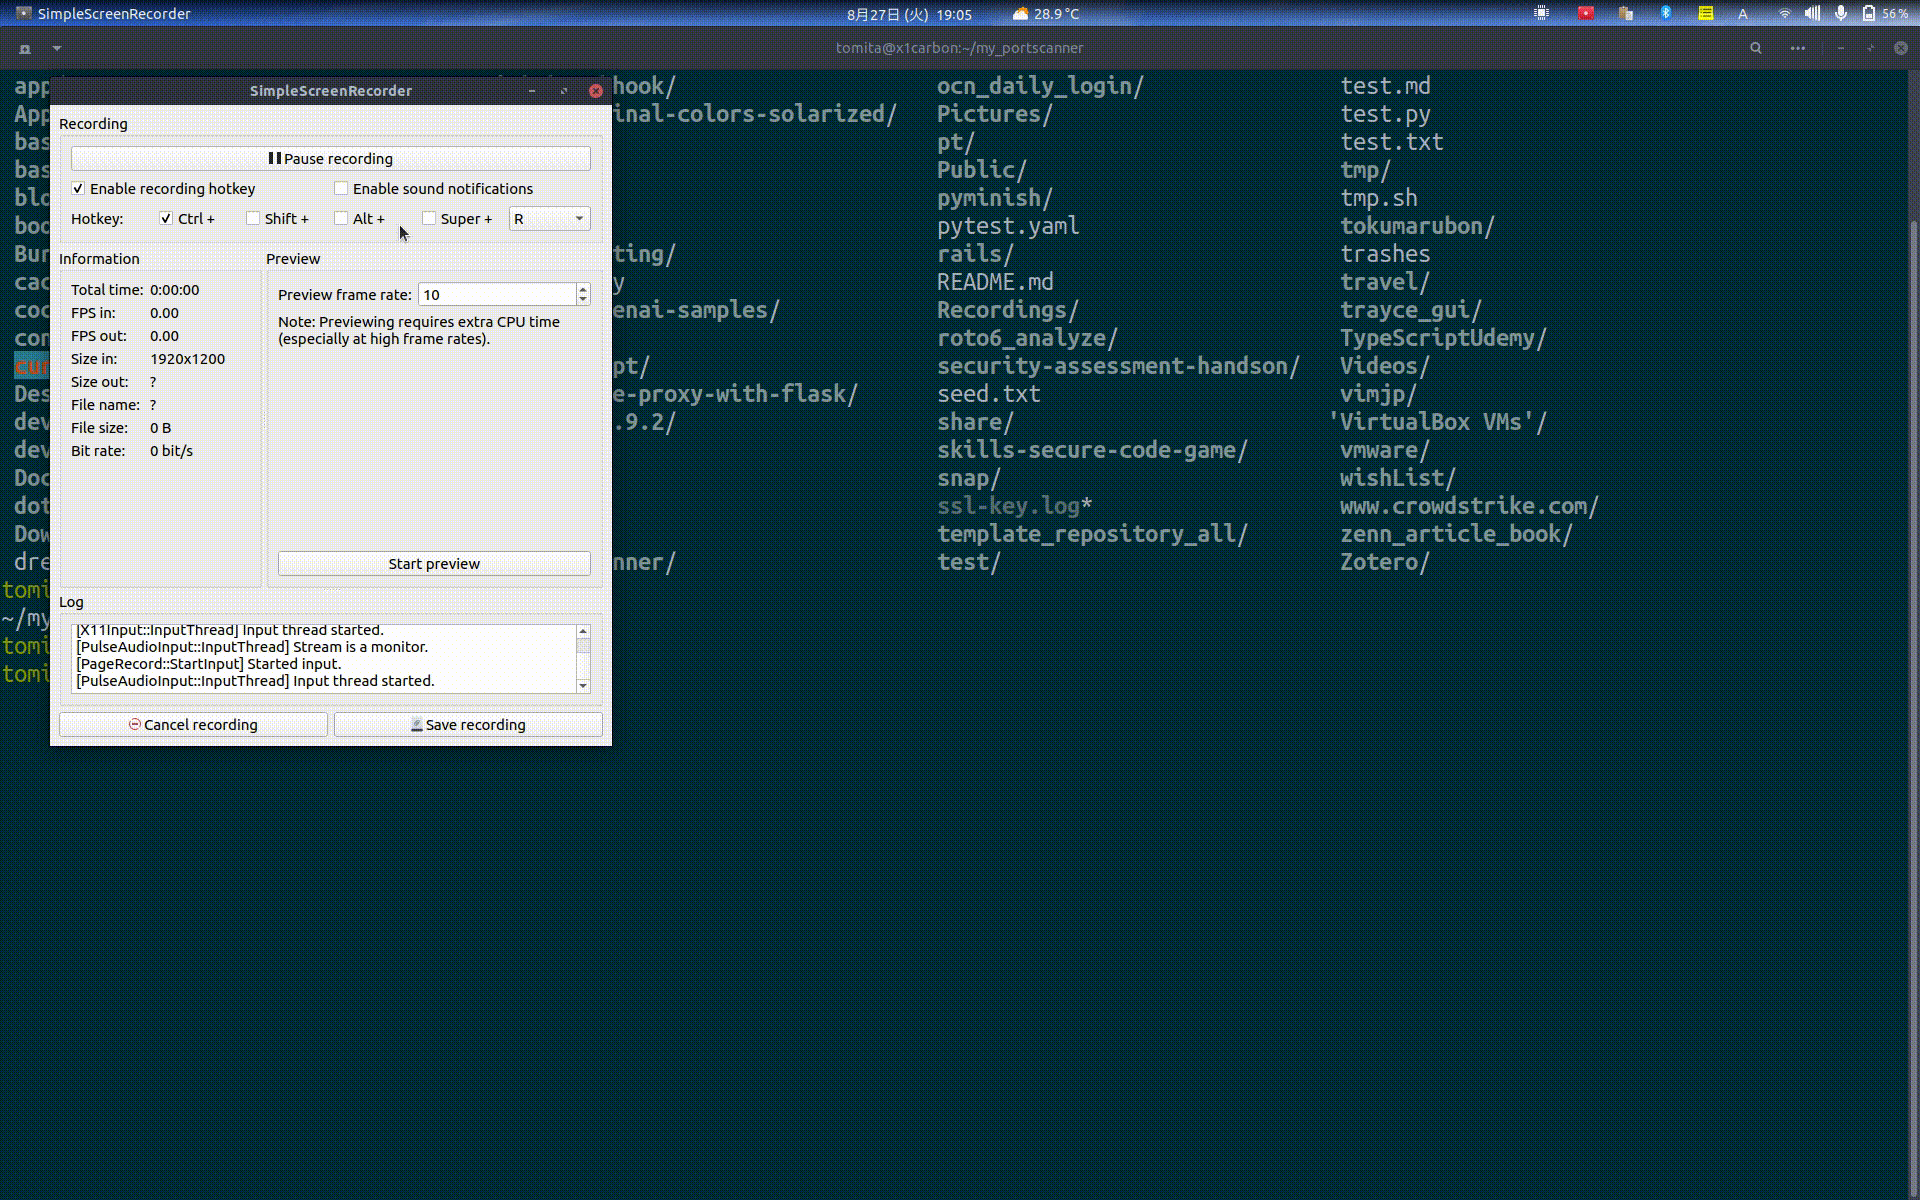Click the Pause recording button
This screenshot has height=1200, width=1920.
point(330,158)
